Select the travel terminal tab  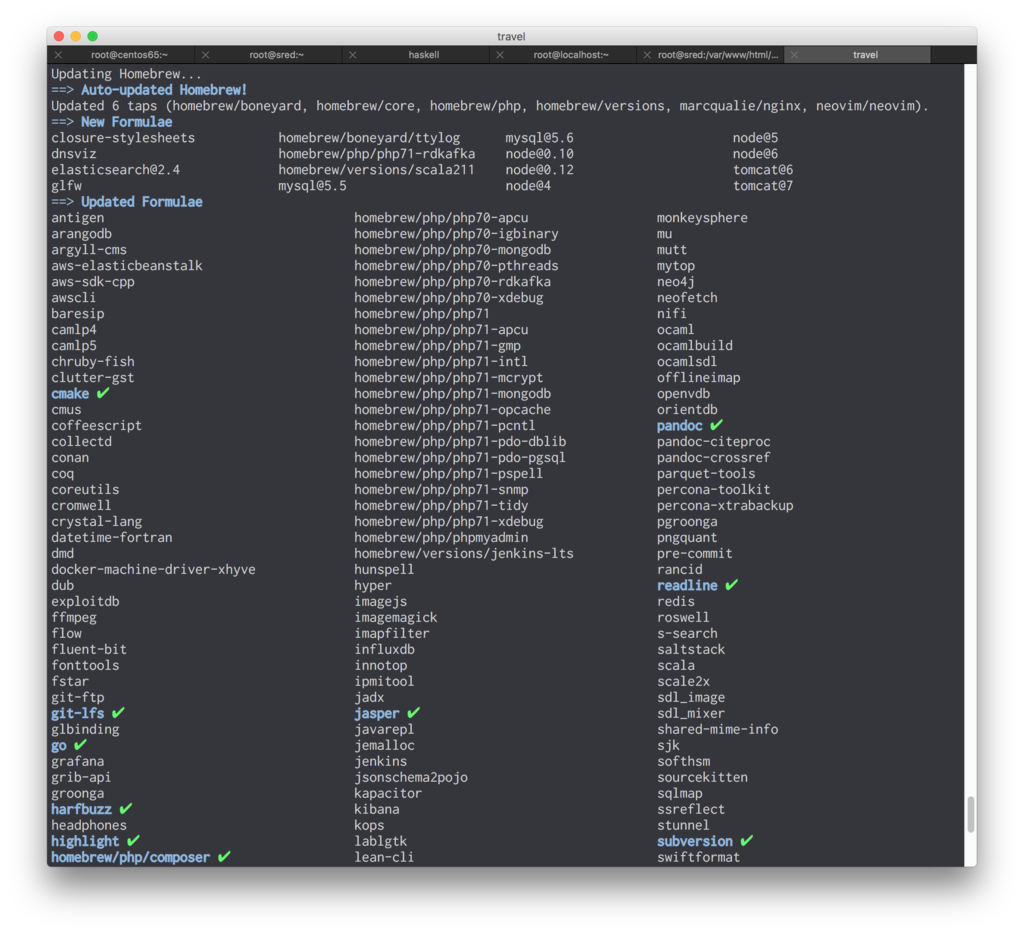(x=865, y=55)
